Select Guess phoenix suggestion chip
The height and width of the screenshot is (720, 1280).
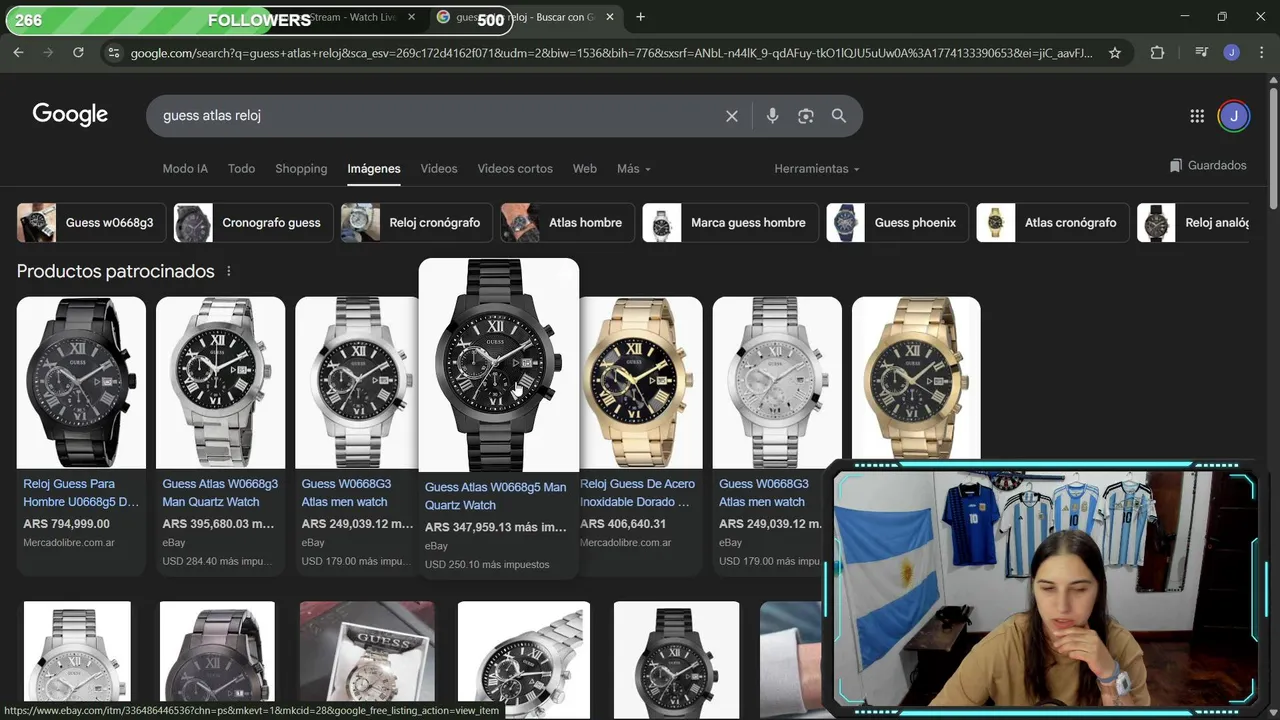click(x=897, y=223)
